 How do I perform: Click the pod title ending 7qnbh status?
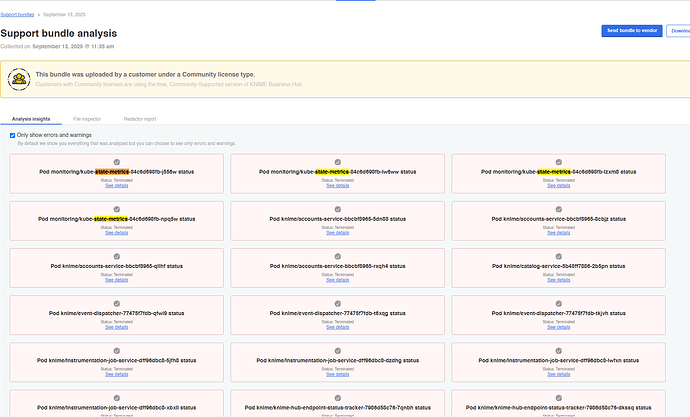tap(338, 408)
